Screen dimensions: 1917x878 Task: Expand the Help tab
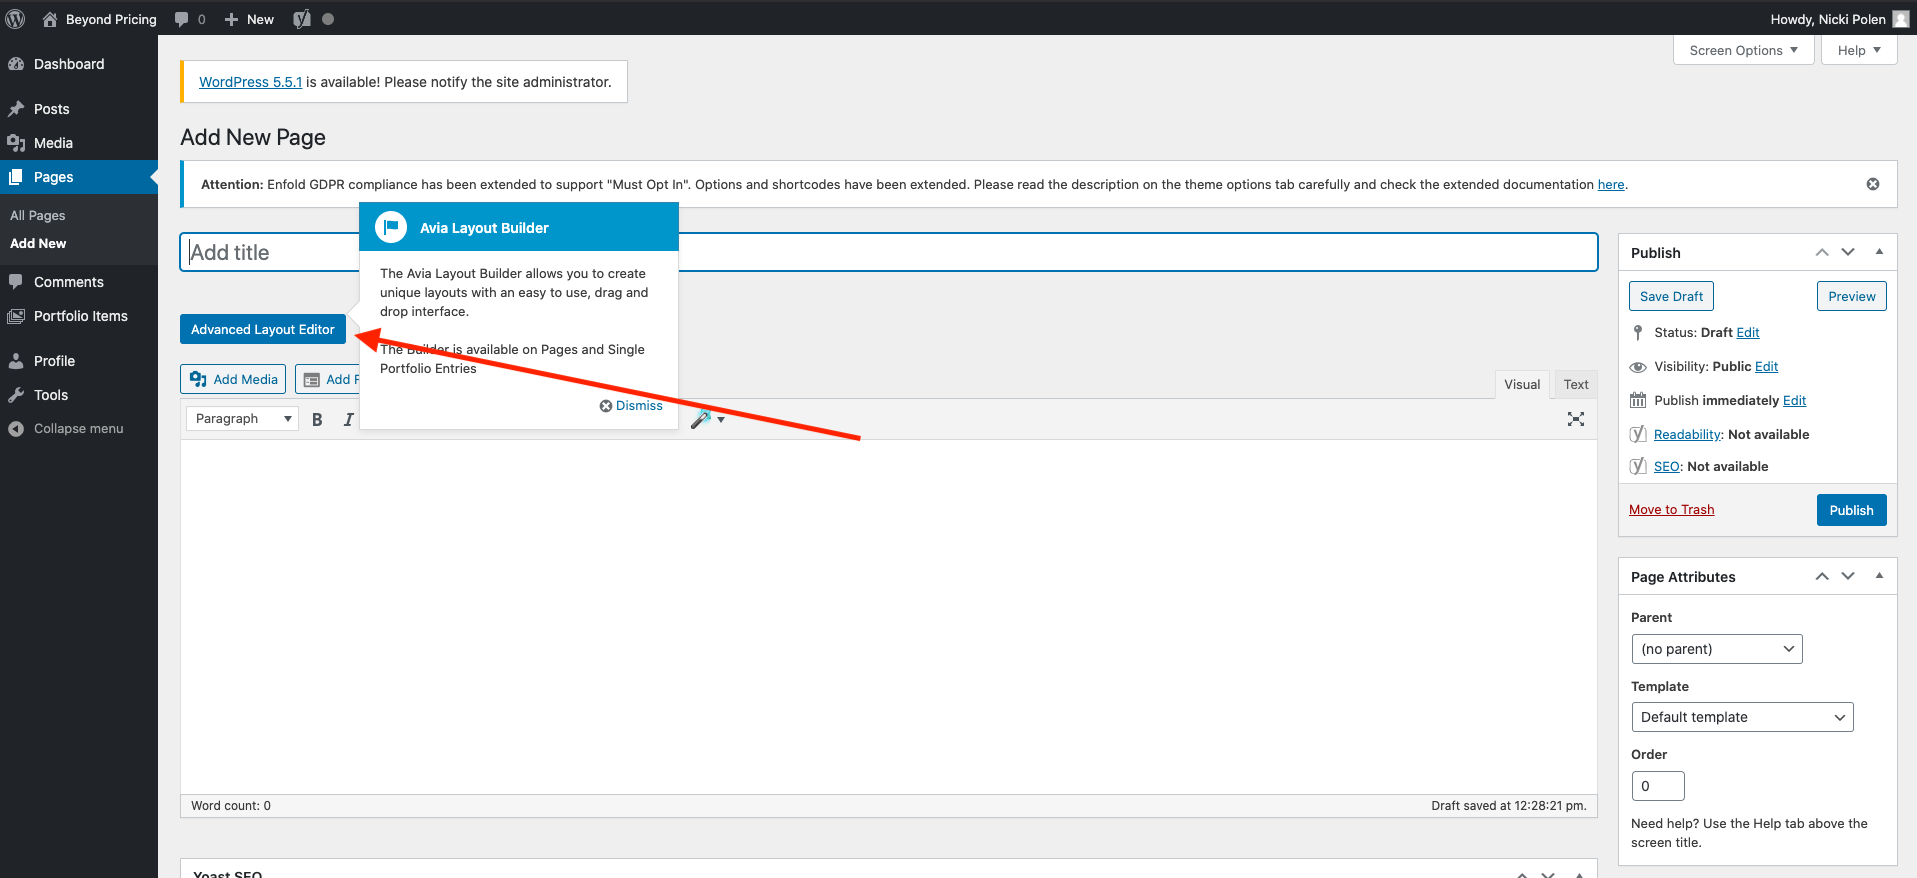1859,50
